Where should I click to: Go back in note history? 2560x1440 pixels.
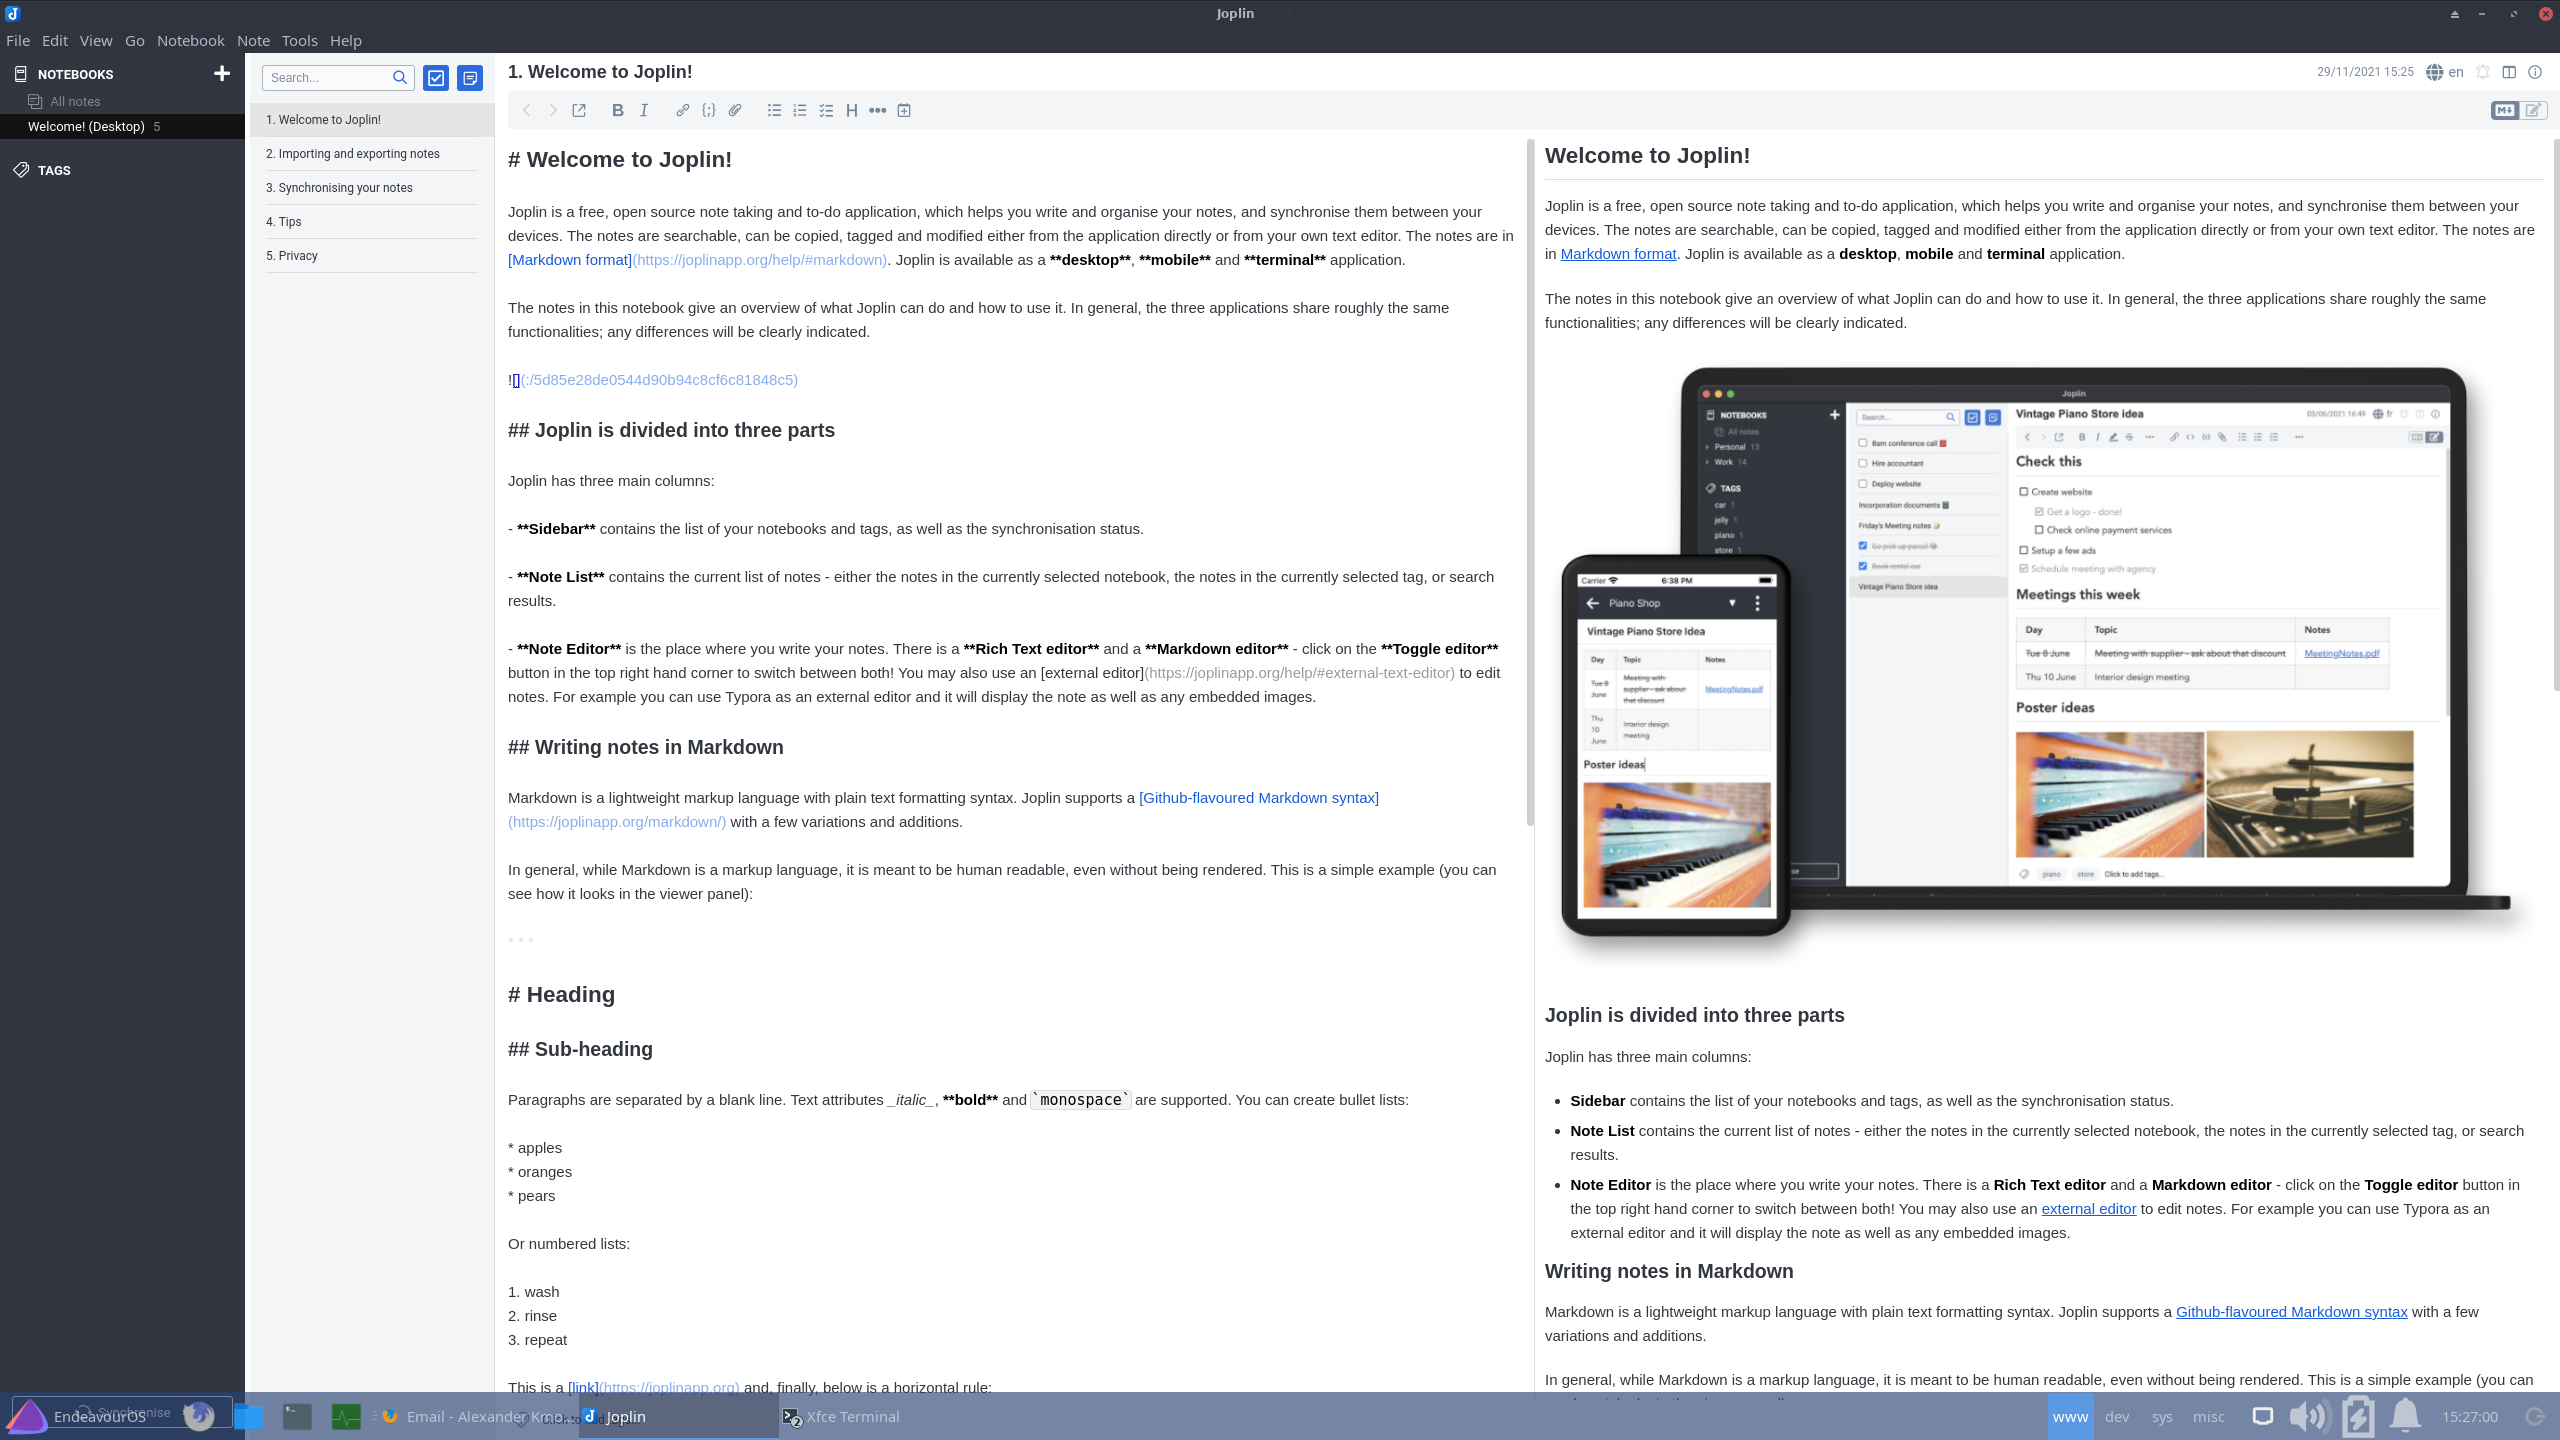(526, 110)
